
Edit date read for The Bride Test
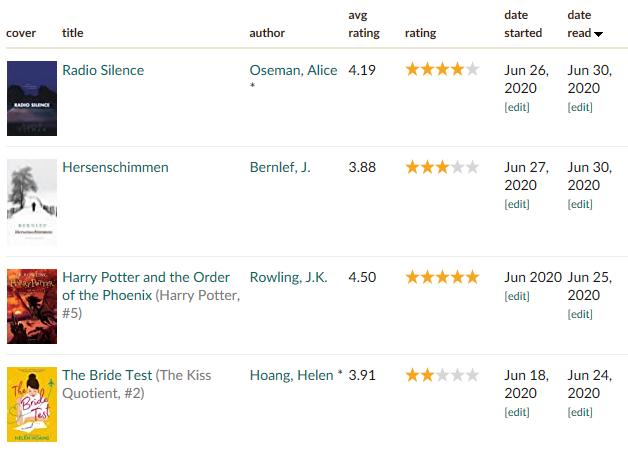[x=580, y=412]
